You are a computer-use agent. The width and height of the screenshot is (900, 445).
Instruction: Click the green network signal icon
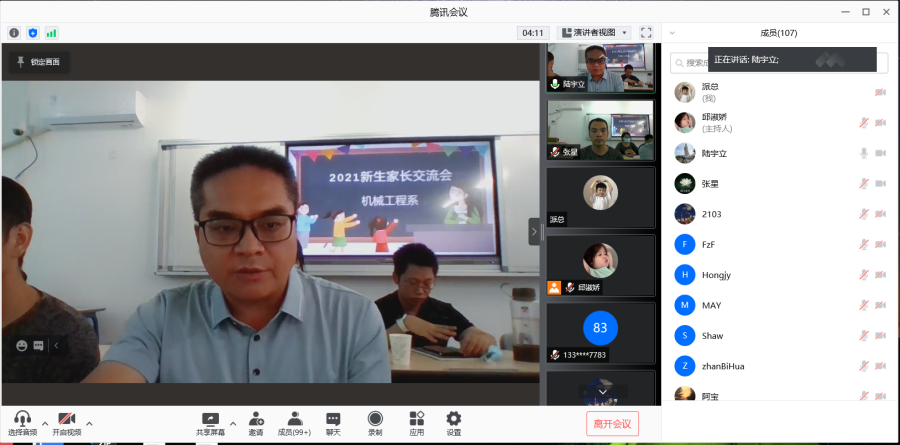(x=51, y=33)
